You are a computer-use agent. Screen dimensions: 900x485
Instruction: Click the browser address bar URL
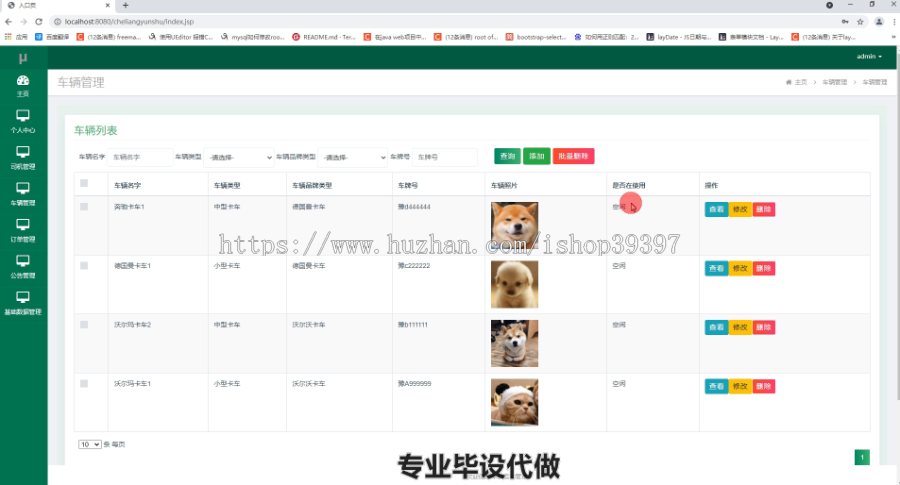pos(129,22)
